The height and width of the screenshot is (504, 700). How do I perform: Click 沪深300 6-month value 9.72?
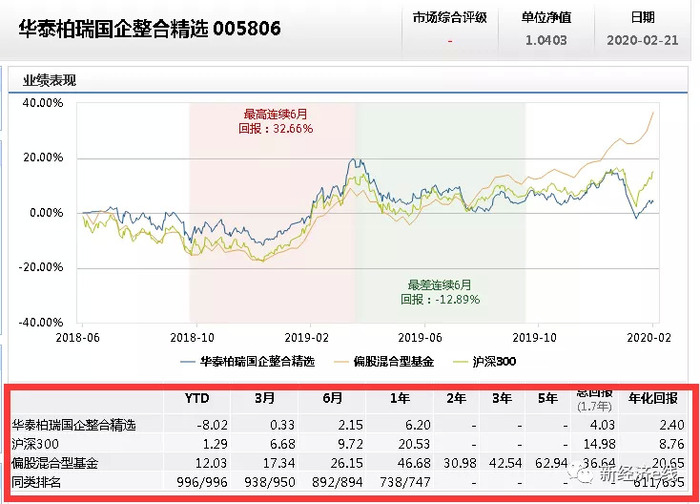350,444
